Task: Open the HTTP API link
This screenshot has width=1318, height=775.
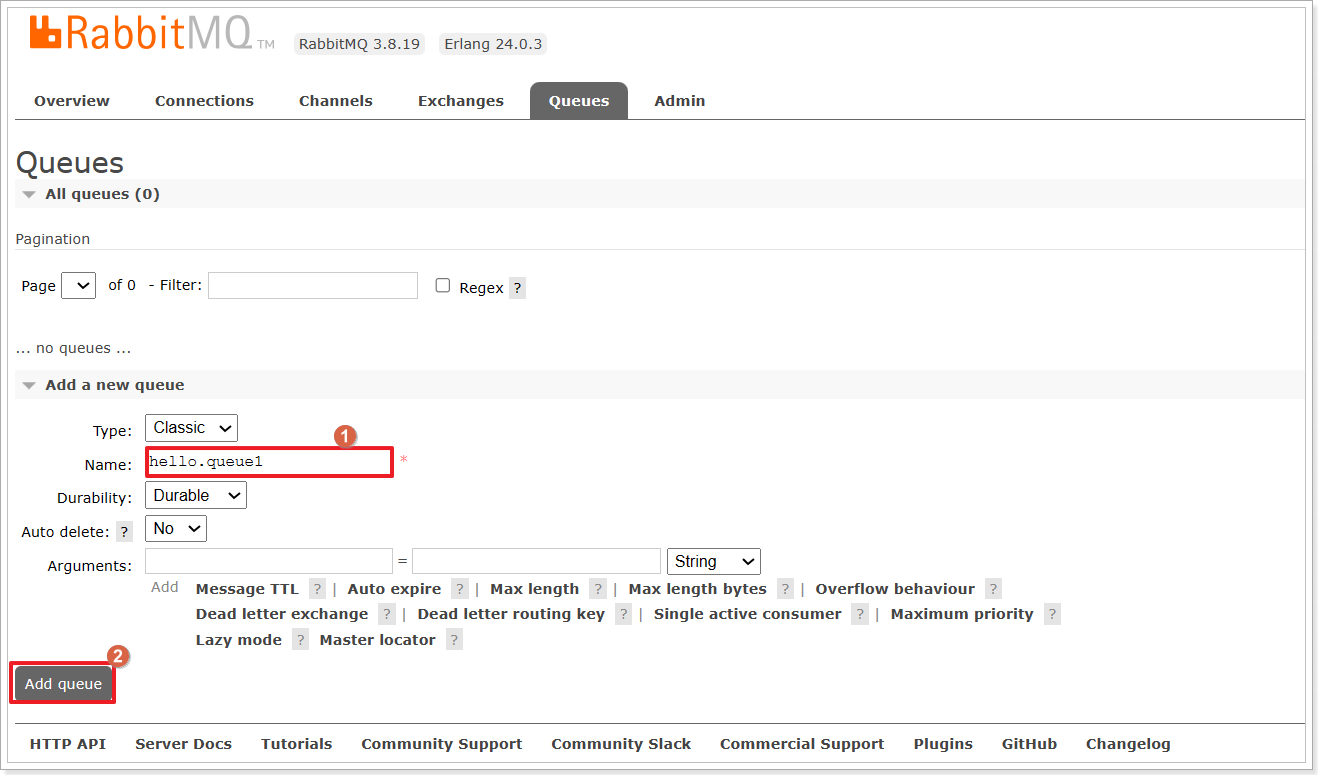Action: [68, 744]
